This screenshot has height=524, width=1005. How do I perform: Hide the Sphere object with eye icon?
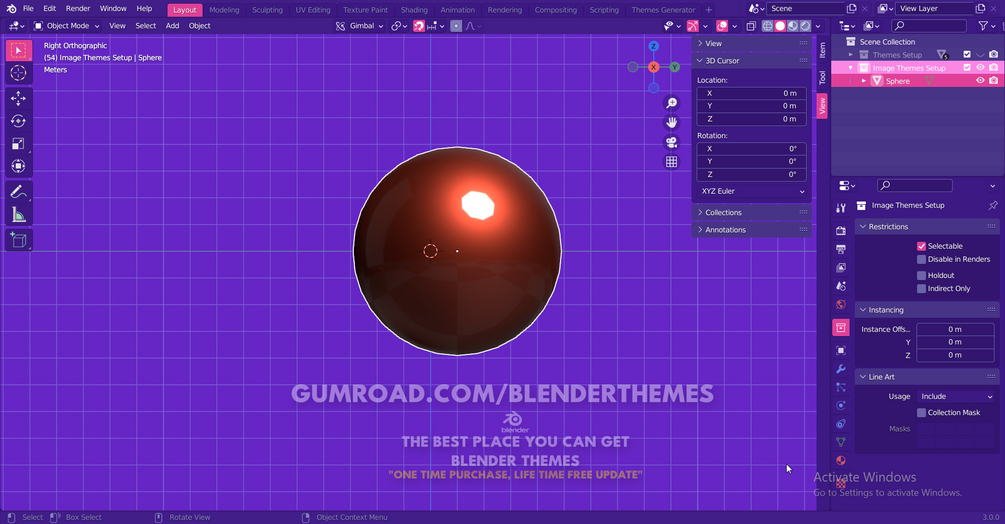coord(980,81)
